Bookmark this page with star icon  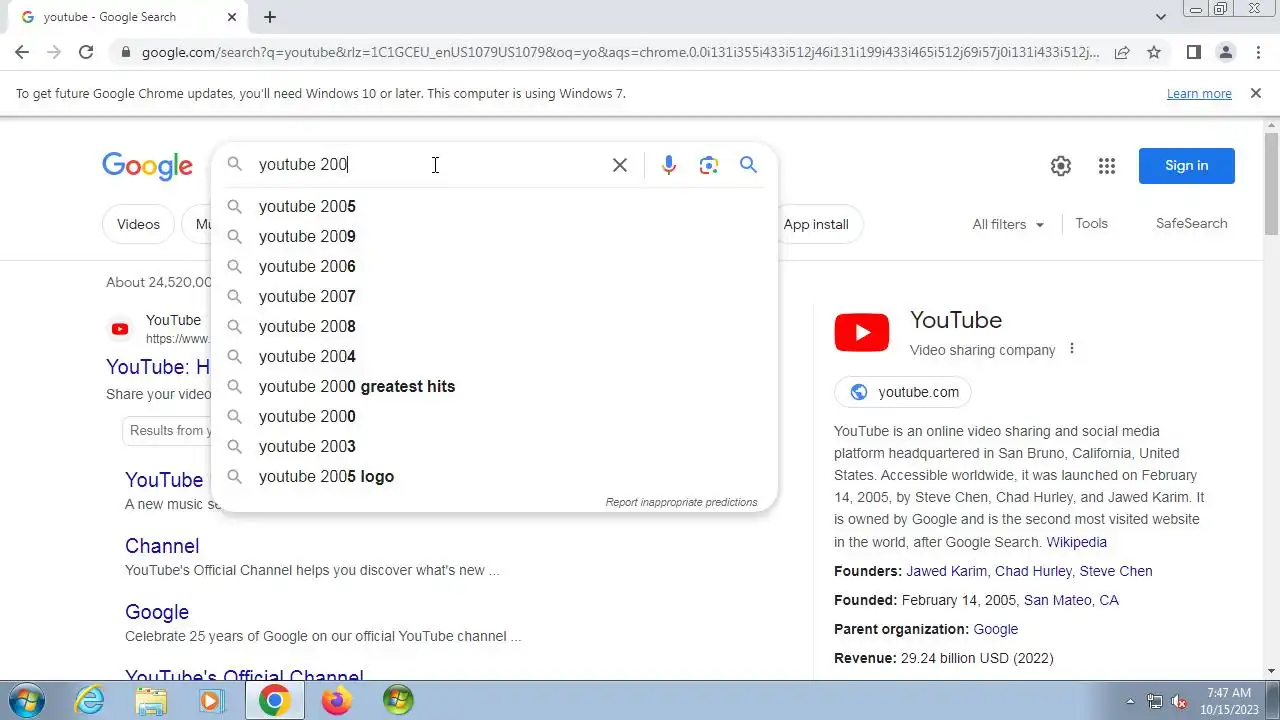click(1154, 52)
